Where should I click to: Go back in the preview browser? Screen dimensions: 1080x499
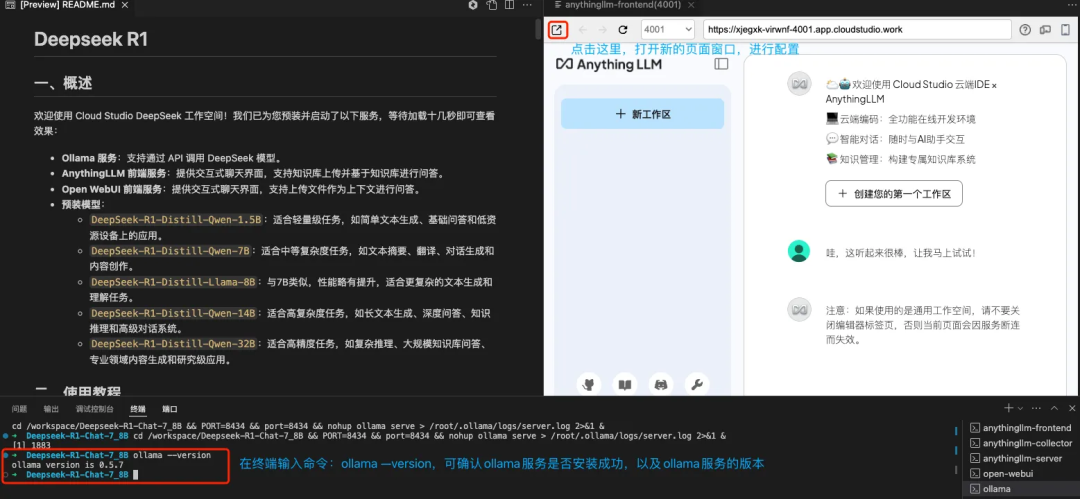click(x=583, y=30)
